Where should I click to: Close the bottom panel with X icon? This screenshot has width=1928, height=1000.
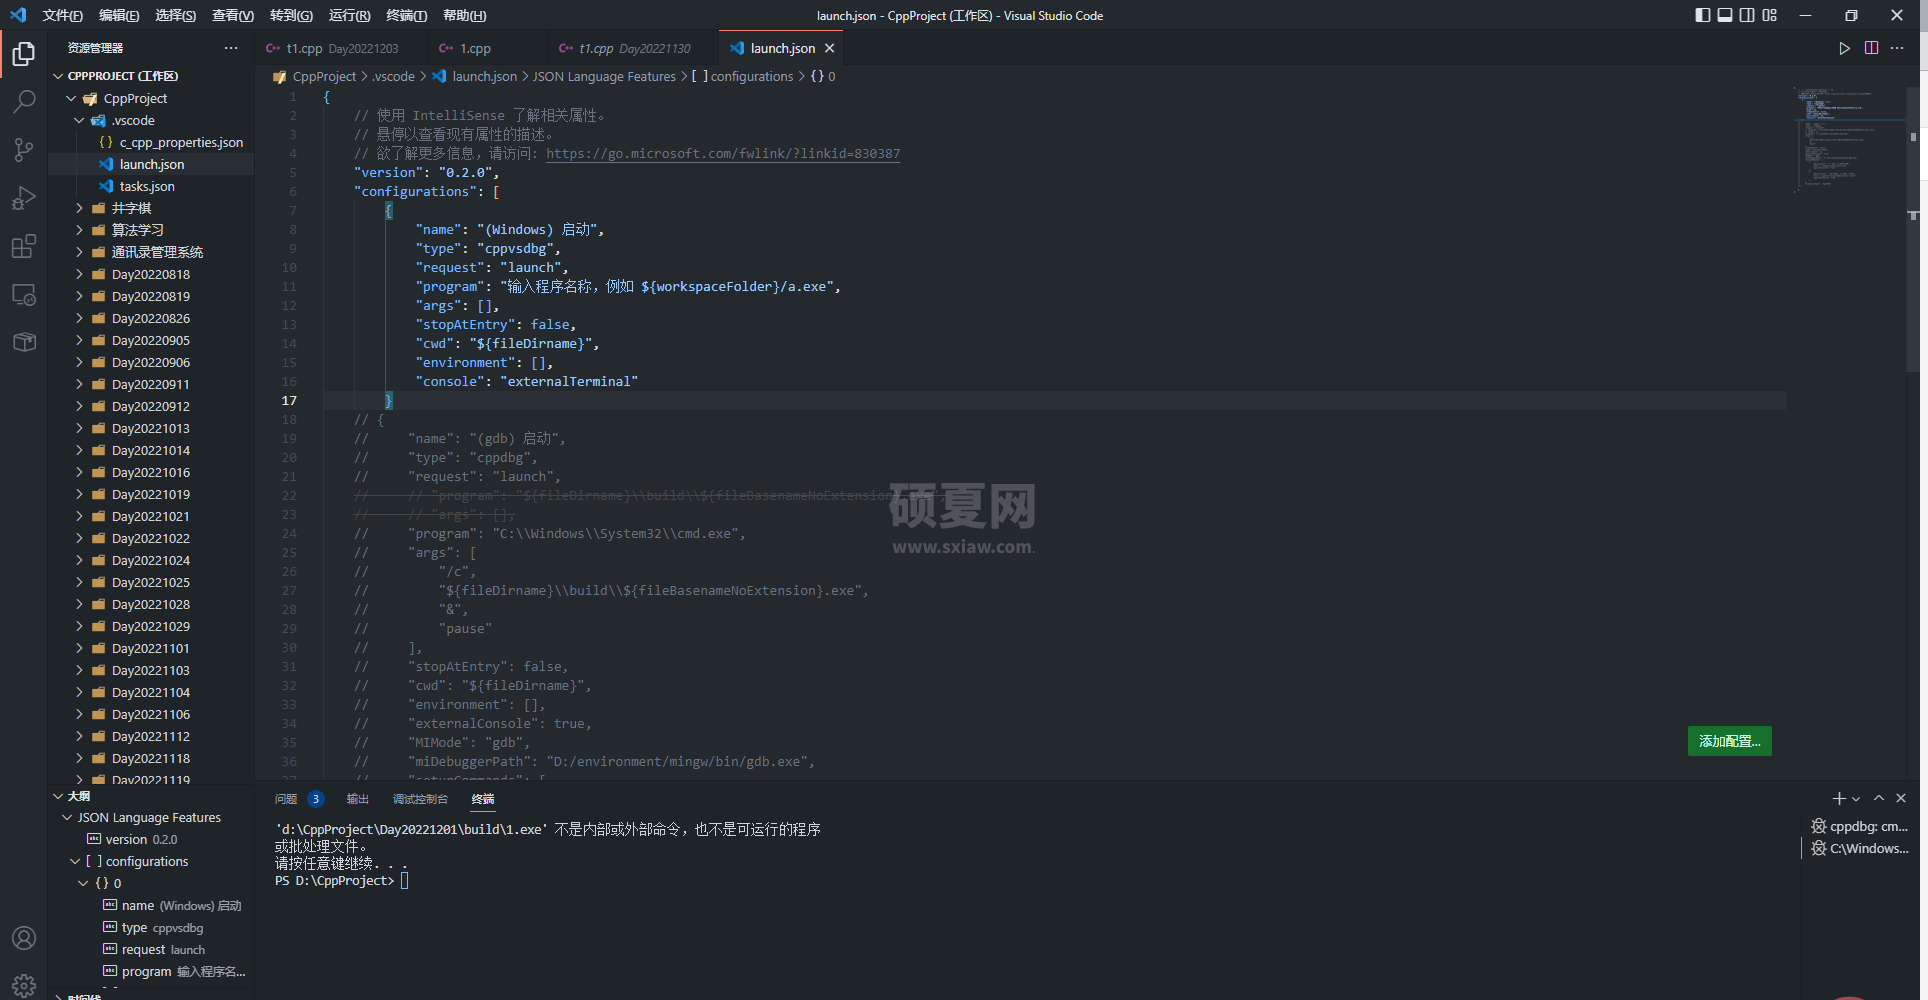(x=1901, y=798)
